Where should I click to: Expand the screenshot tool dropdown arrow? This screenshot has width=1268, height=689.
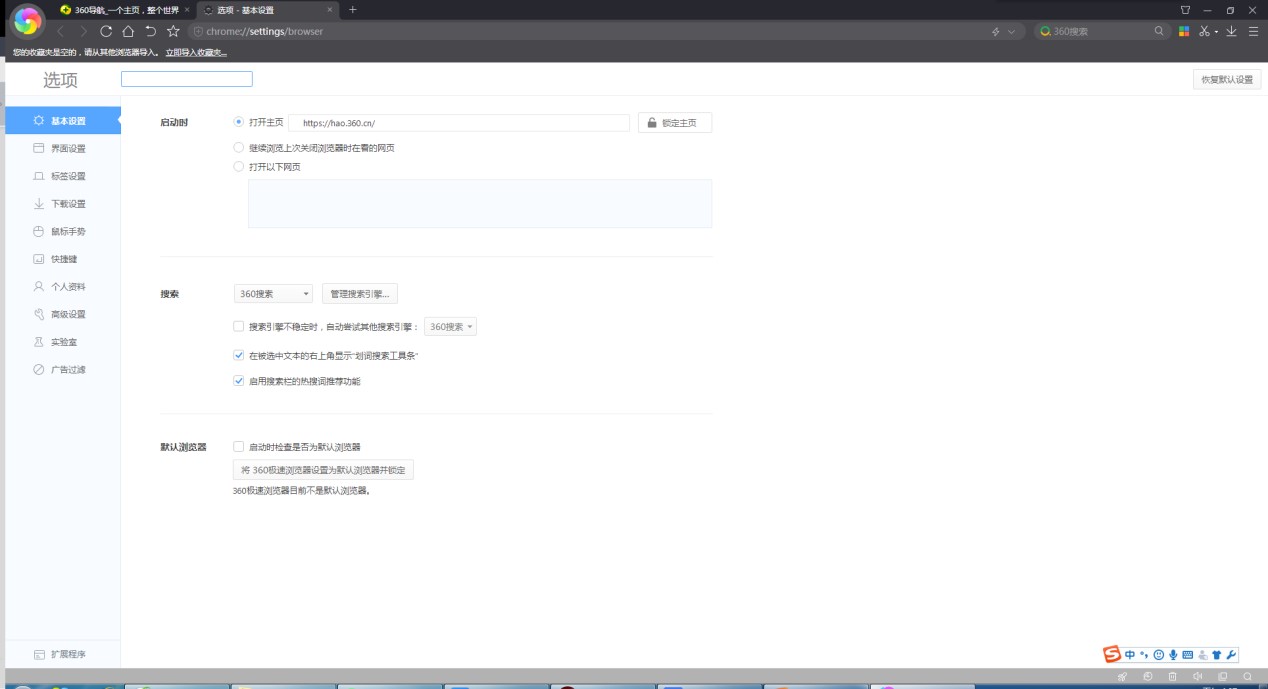point(1216,32)
